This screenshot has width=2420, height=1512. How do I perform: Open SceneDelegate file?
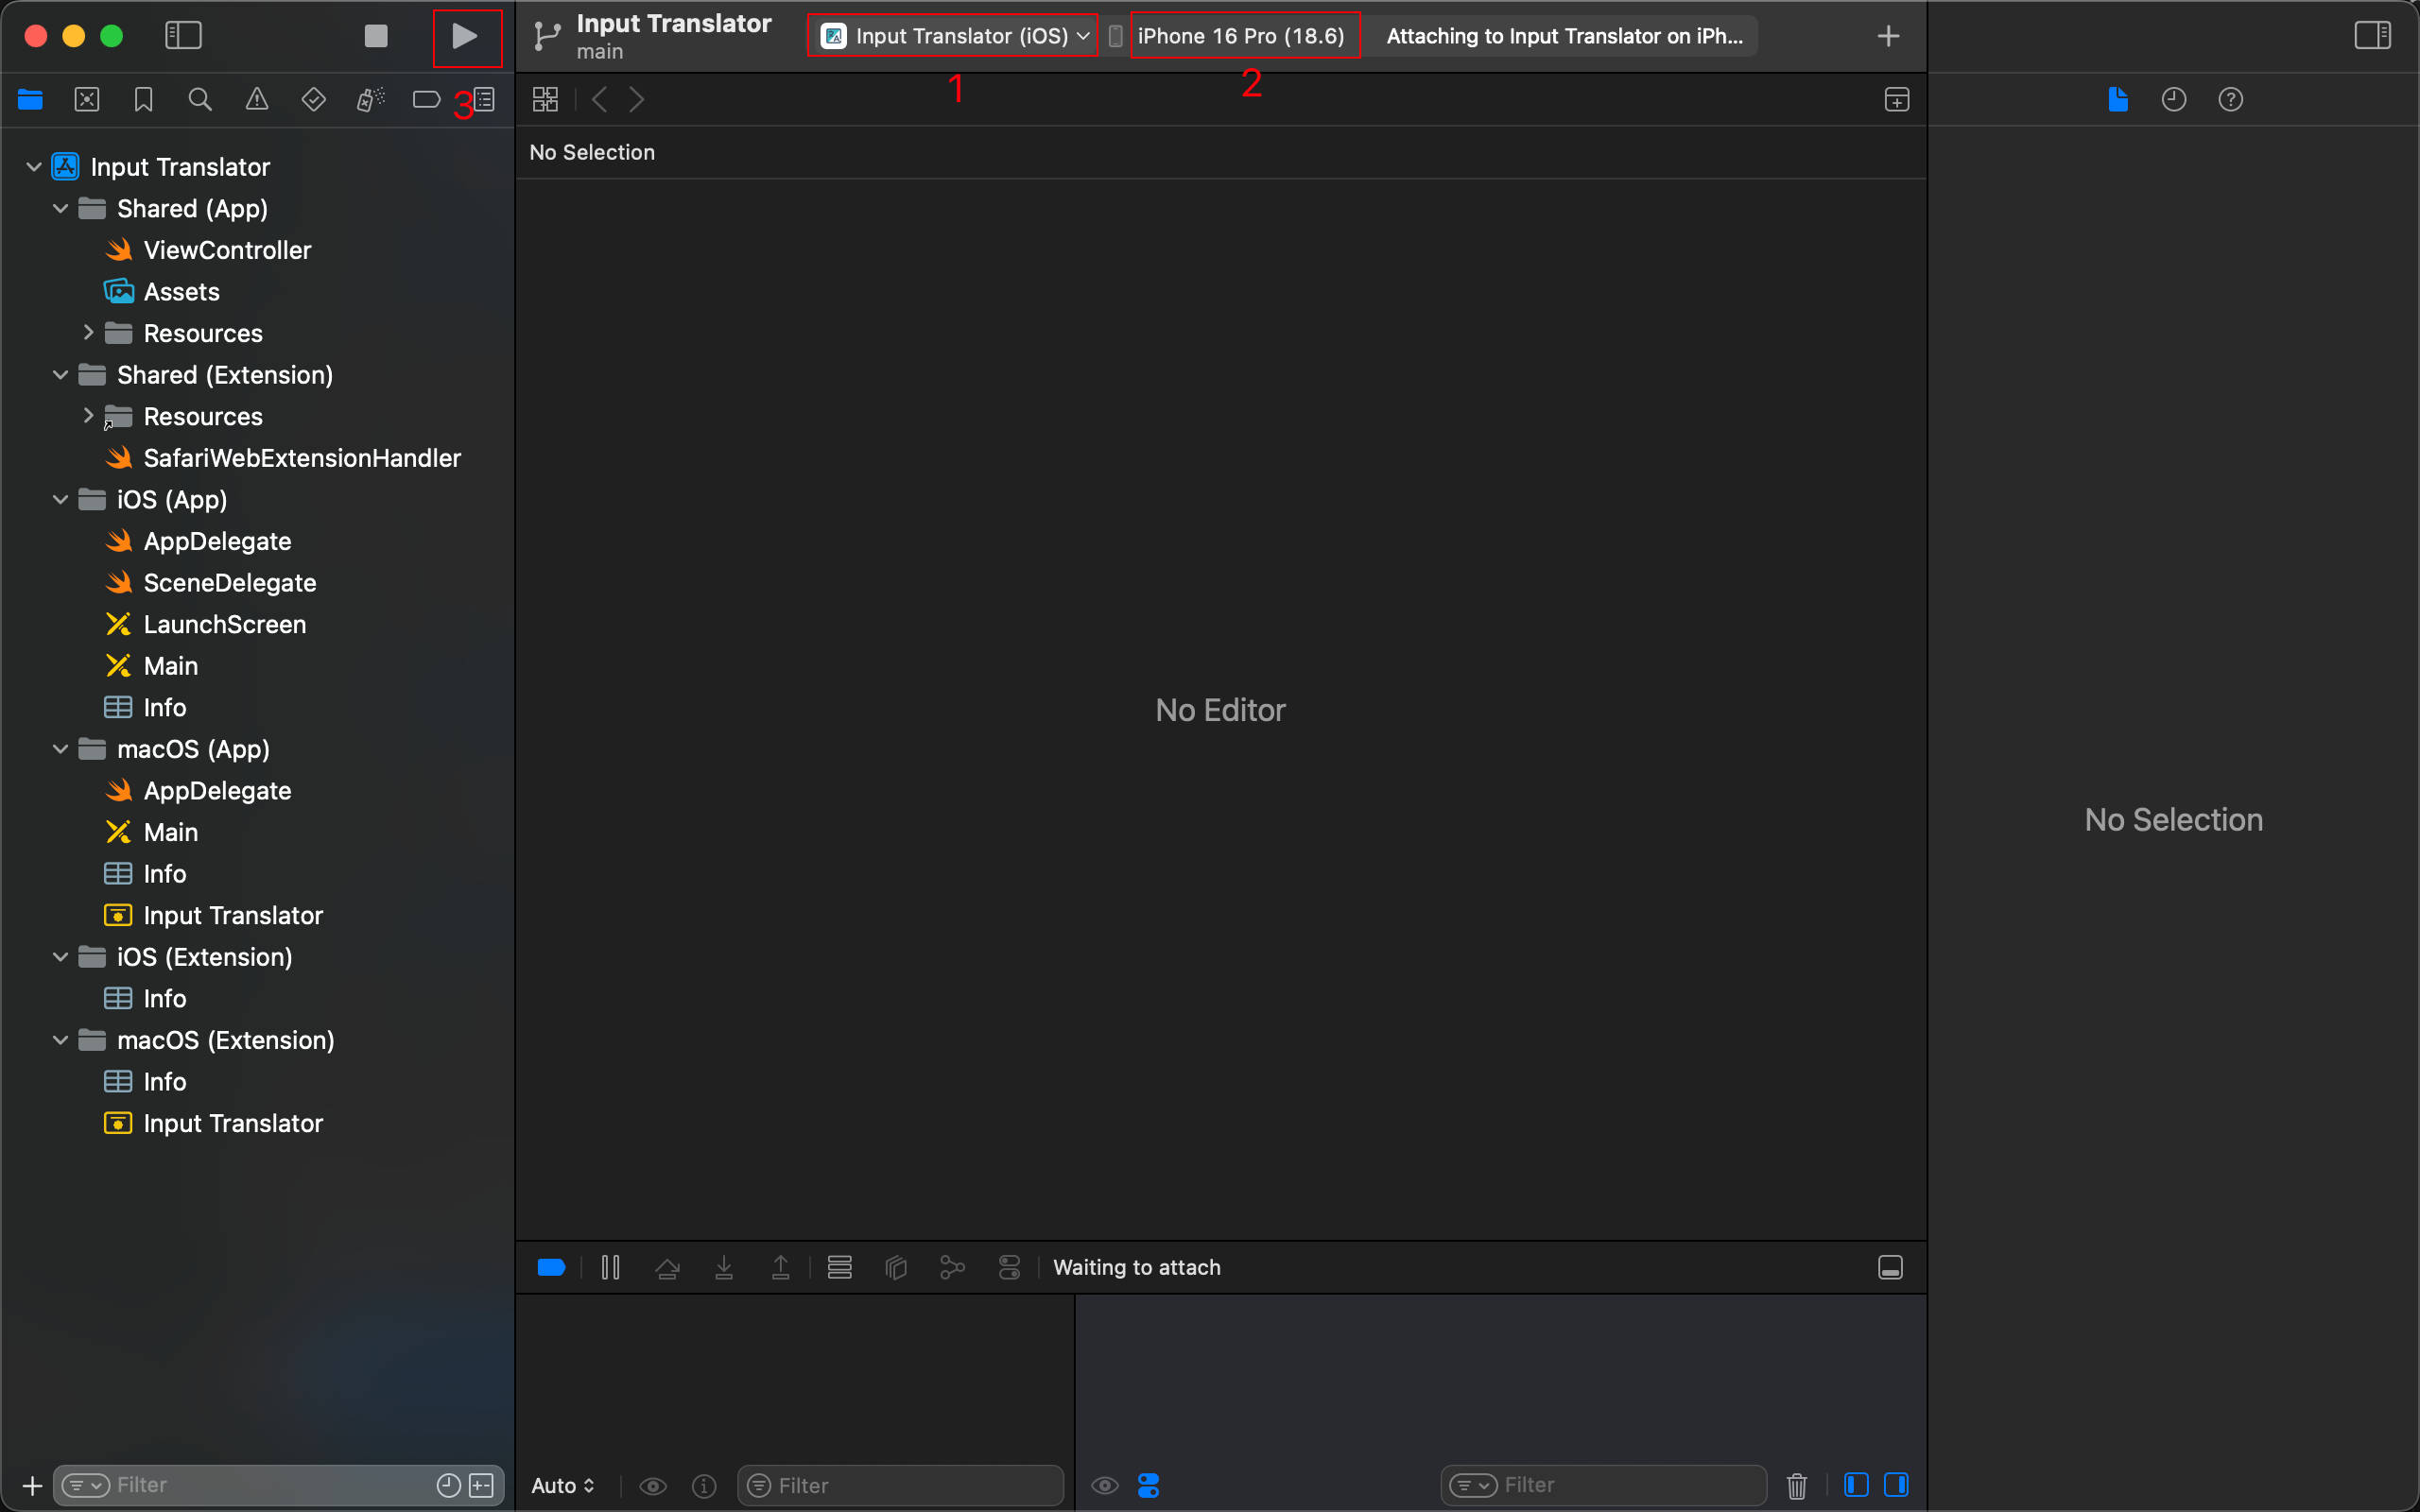tap(229, 582)
